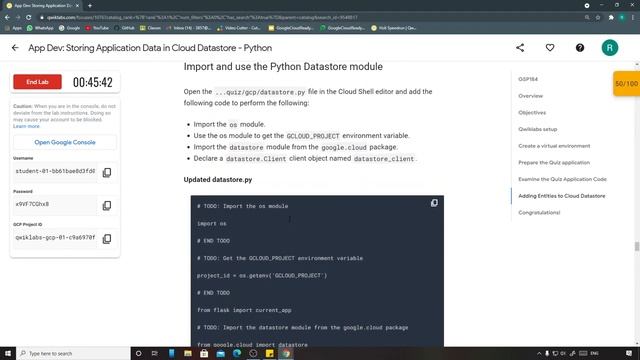Screen dimensions: 640x360
Task: Click the share icon in the header
Action: 520,48
